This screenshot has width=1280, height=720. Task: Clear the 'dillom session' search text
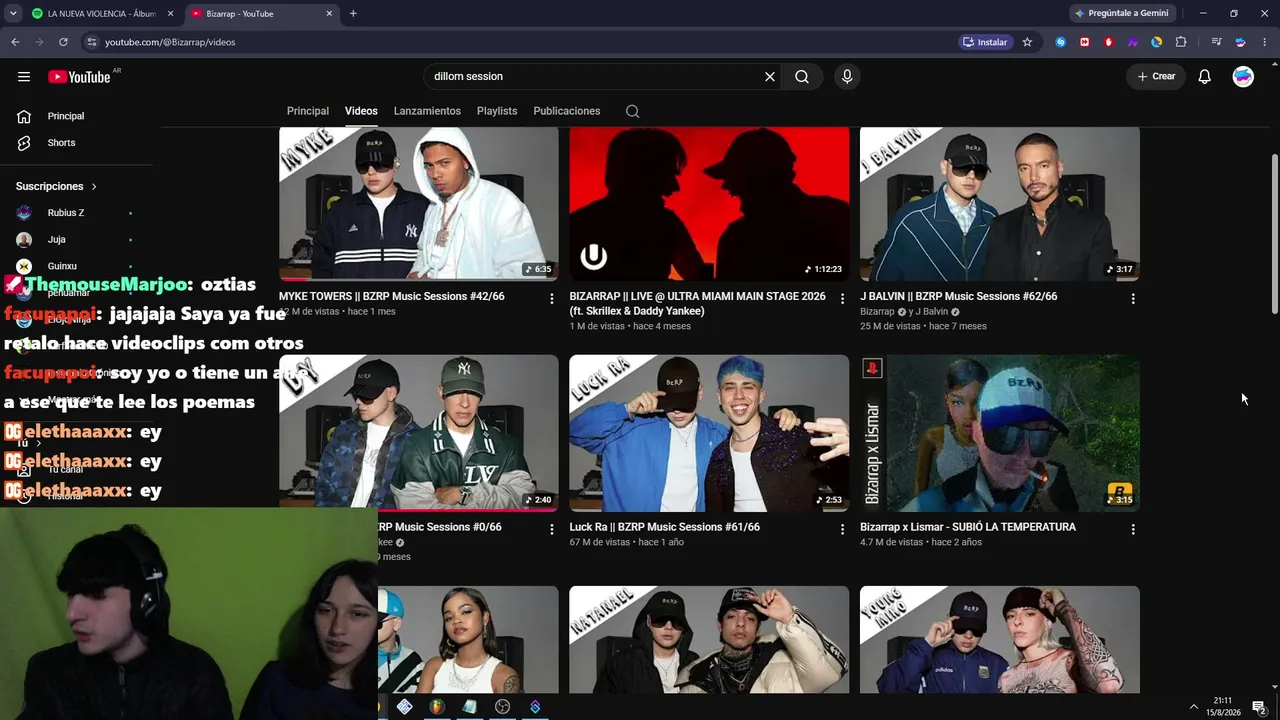pos(770,77)
